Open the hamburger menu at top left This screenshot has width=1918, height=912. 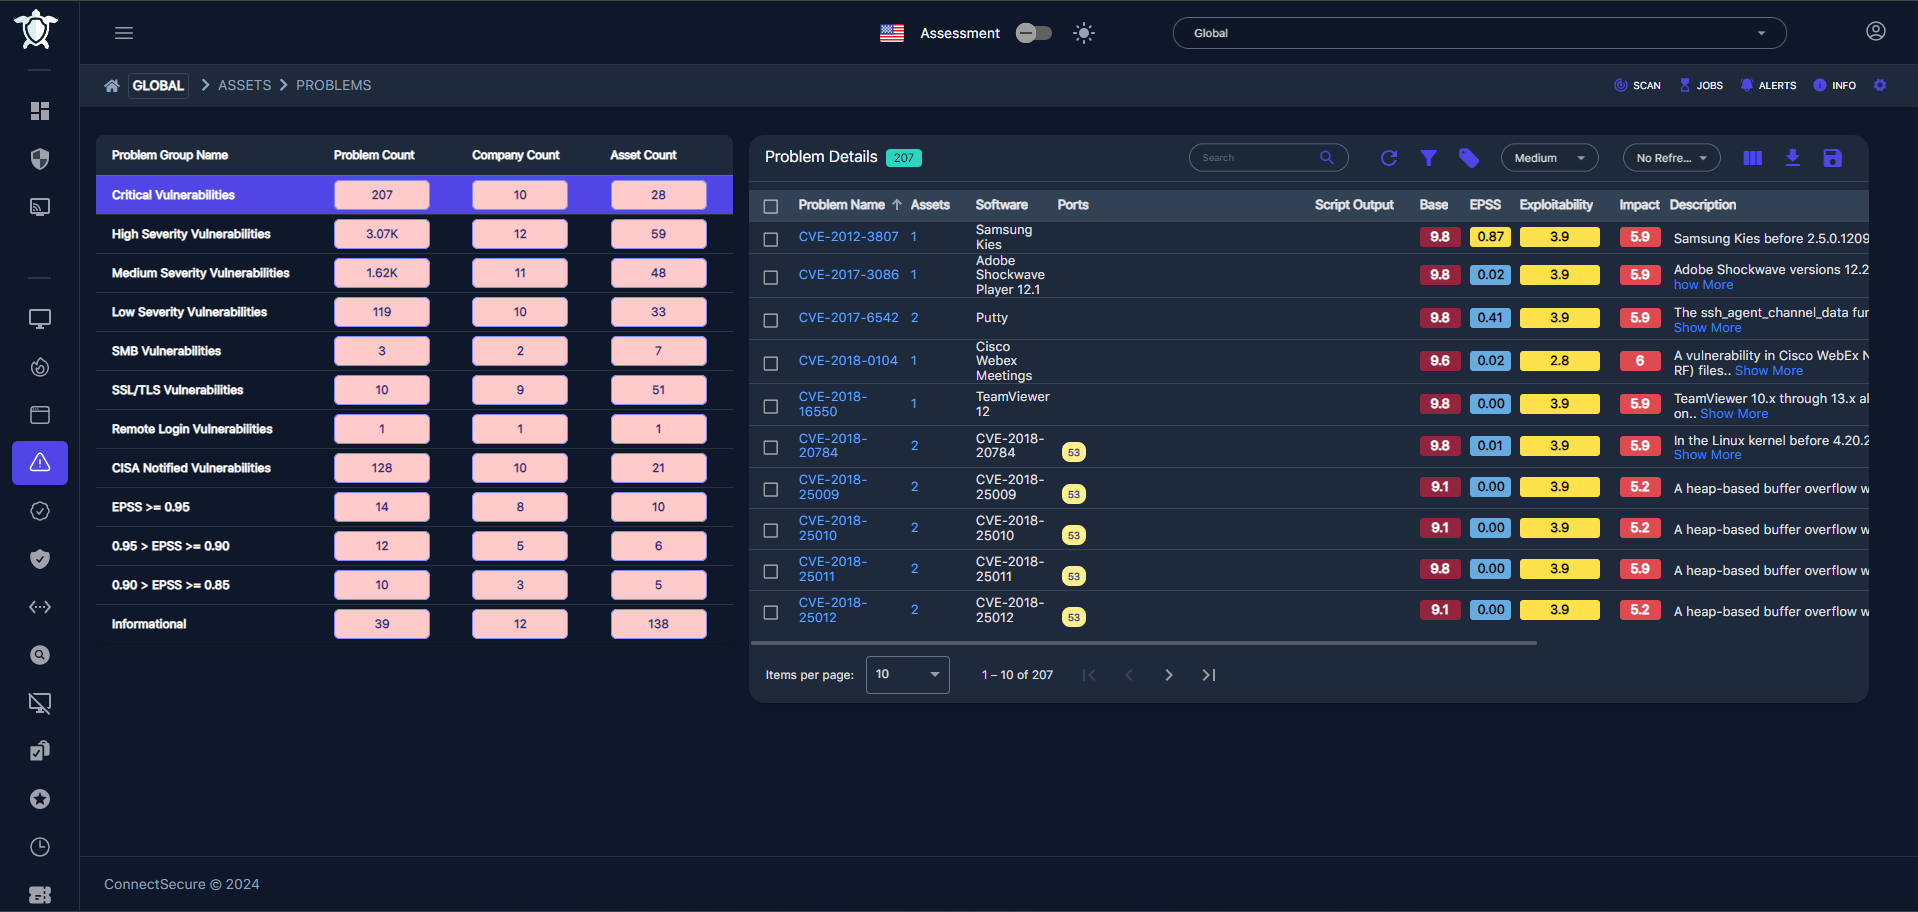123,32
